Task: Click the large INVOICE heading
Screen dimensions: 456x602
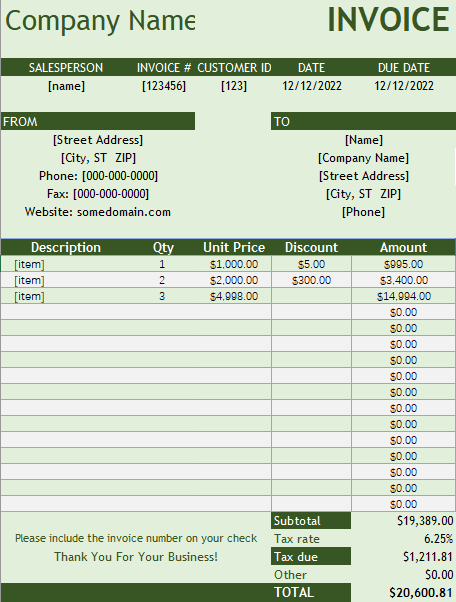Action: [388, 20]
